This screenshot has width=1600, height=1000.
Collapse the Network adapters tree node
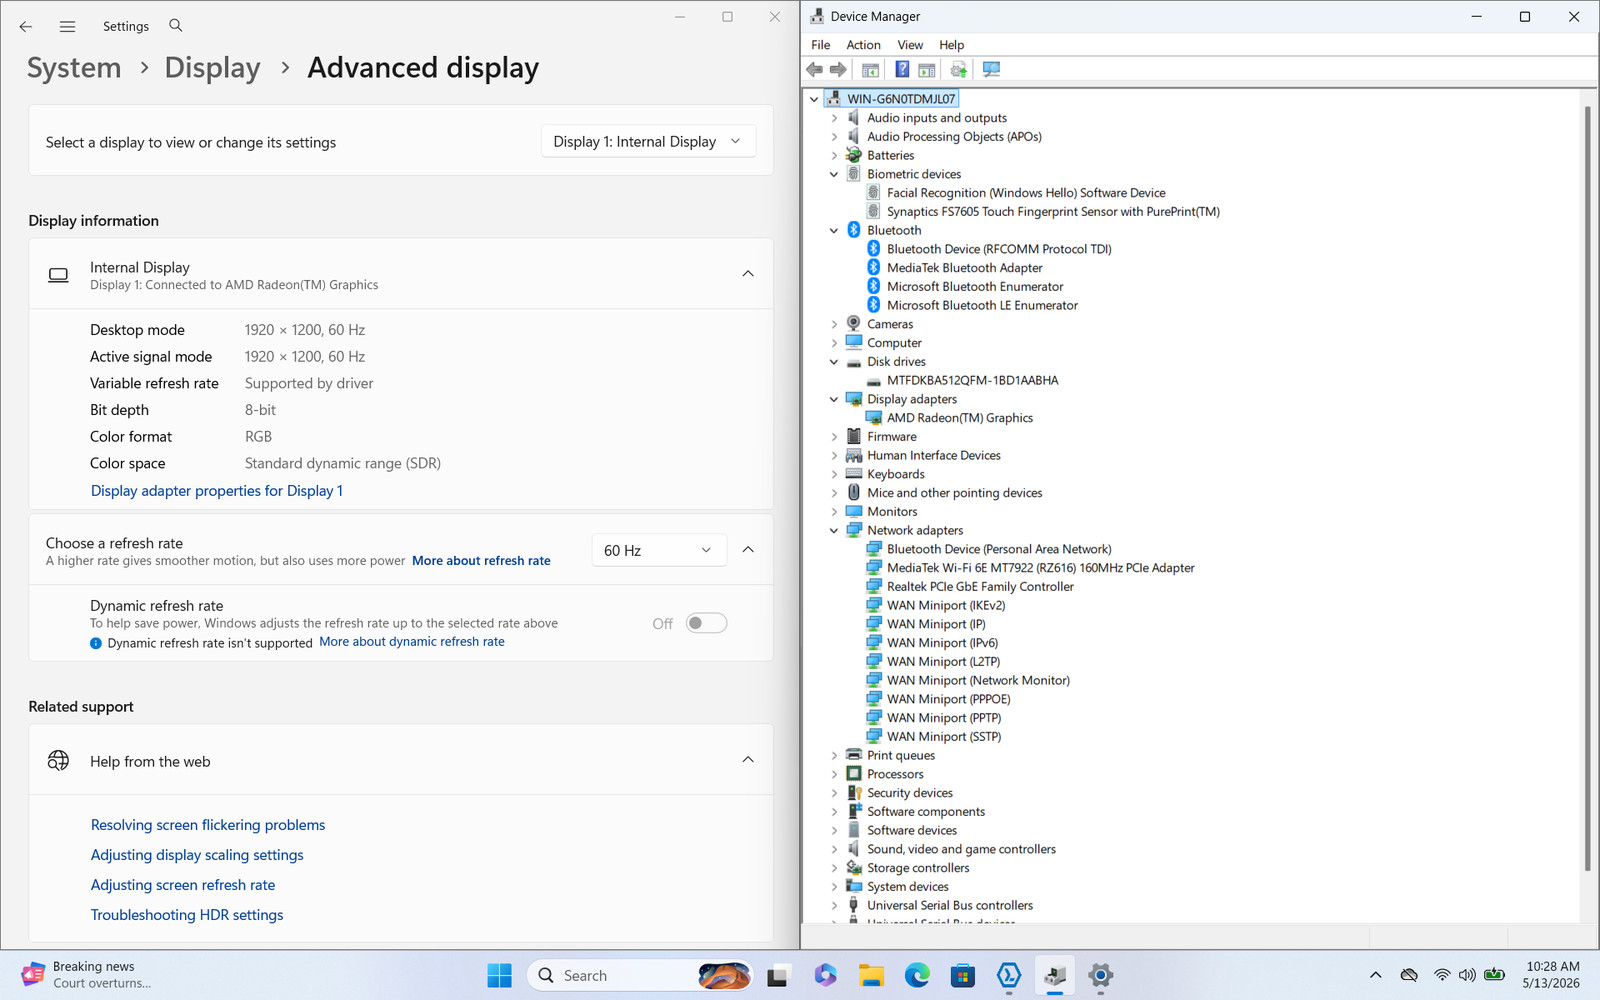click(x=834, y=531)
